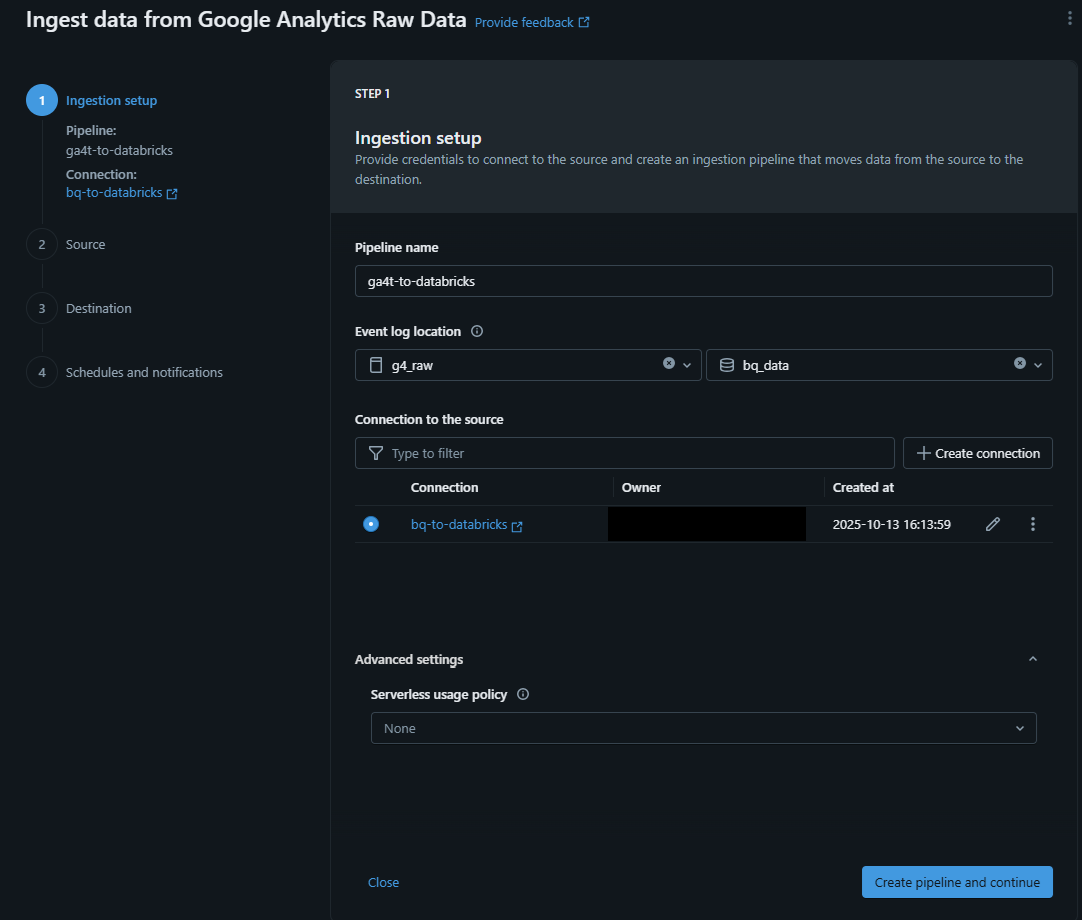Screen dimensions: 1082x920
Task: Click the ga4t-to-databricks pipeline name in sidebar
Action: pyautogui.click(x=119, y=150)
